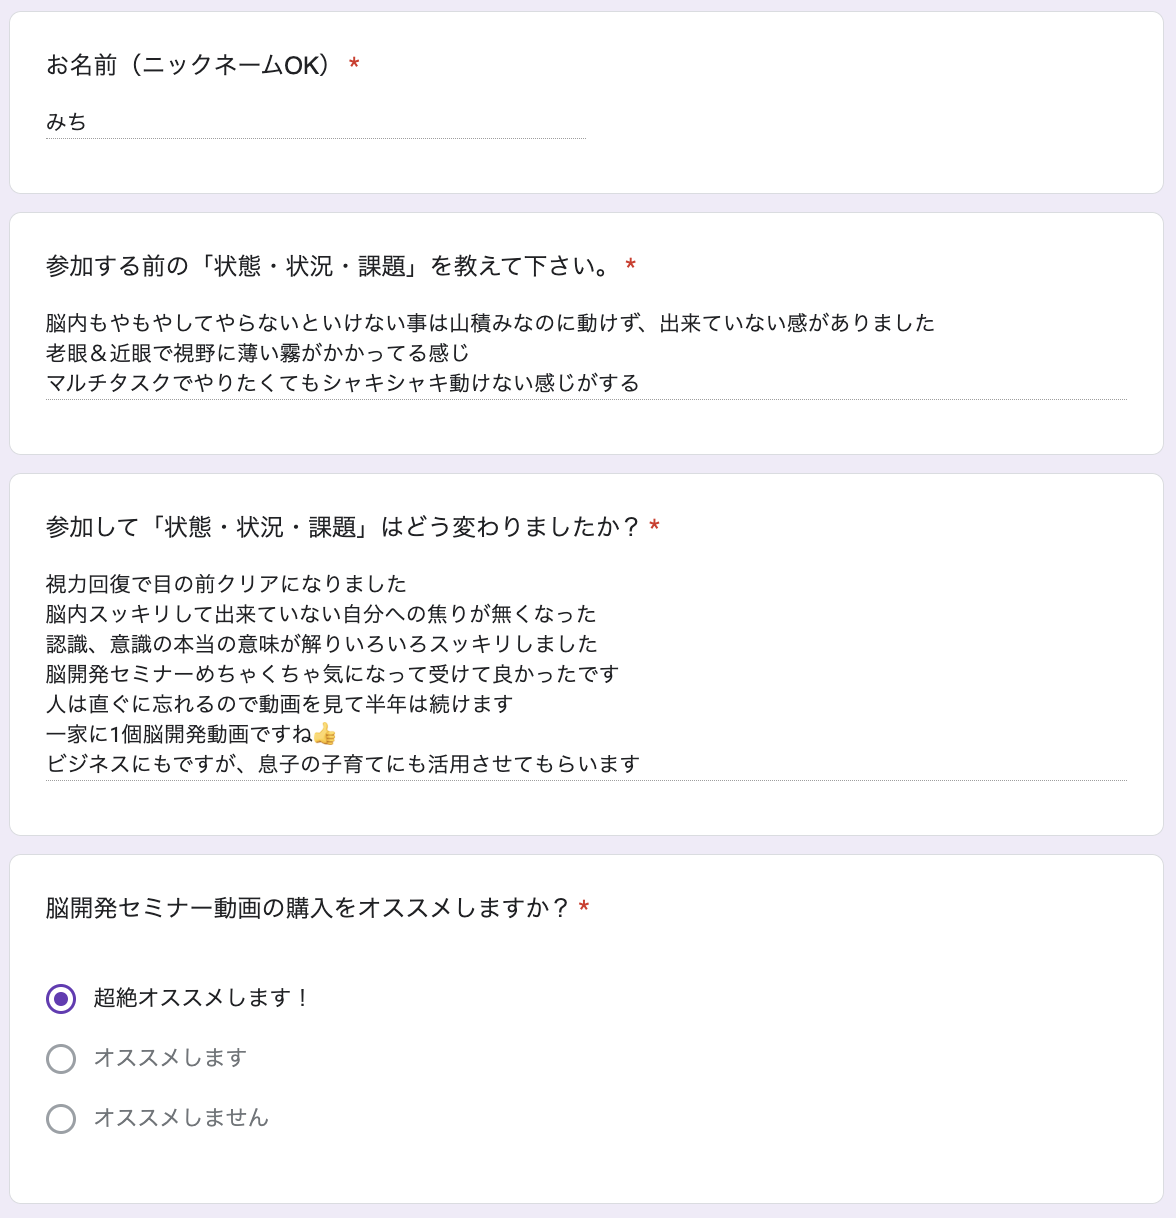This screenshot has height=1218, width=1176.
Task: Click the red asterisk beside お名前 question
Action: (354, 66)
